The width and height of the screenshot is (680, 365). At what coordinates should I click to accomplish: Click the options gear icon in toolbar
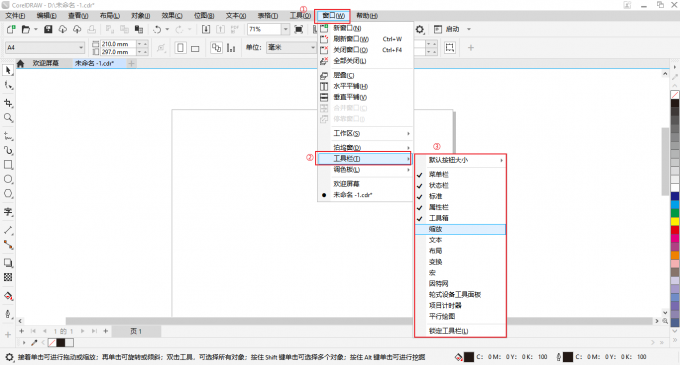point(420,29)
